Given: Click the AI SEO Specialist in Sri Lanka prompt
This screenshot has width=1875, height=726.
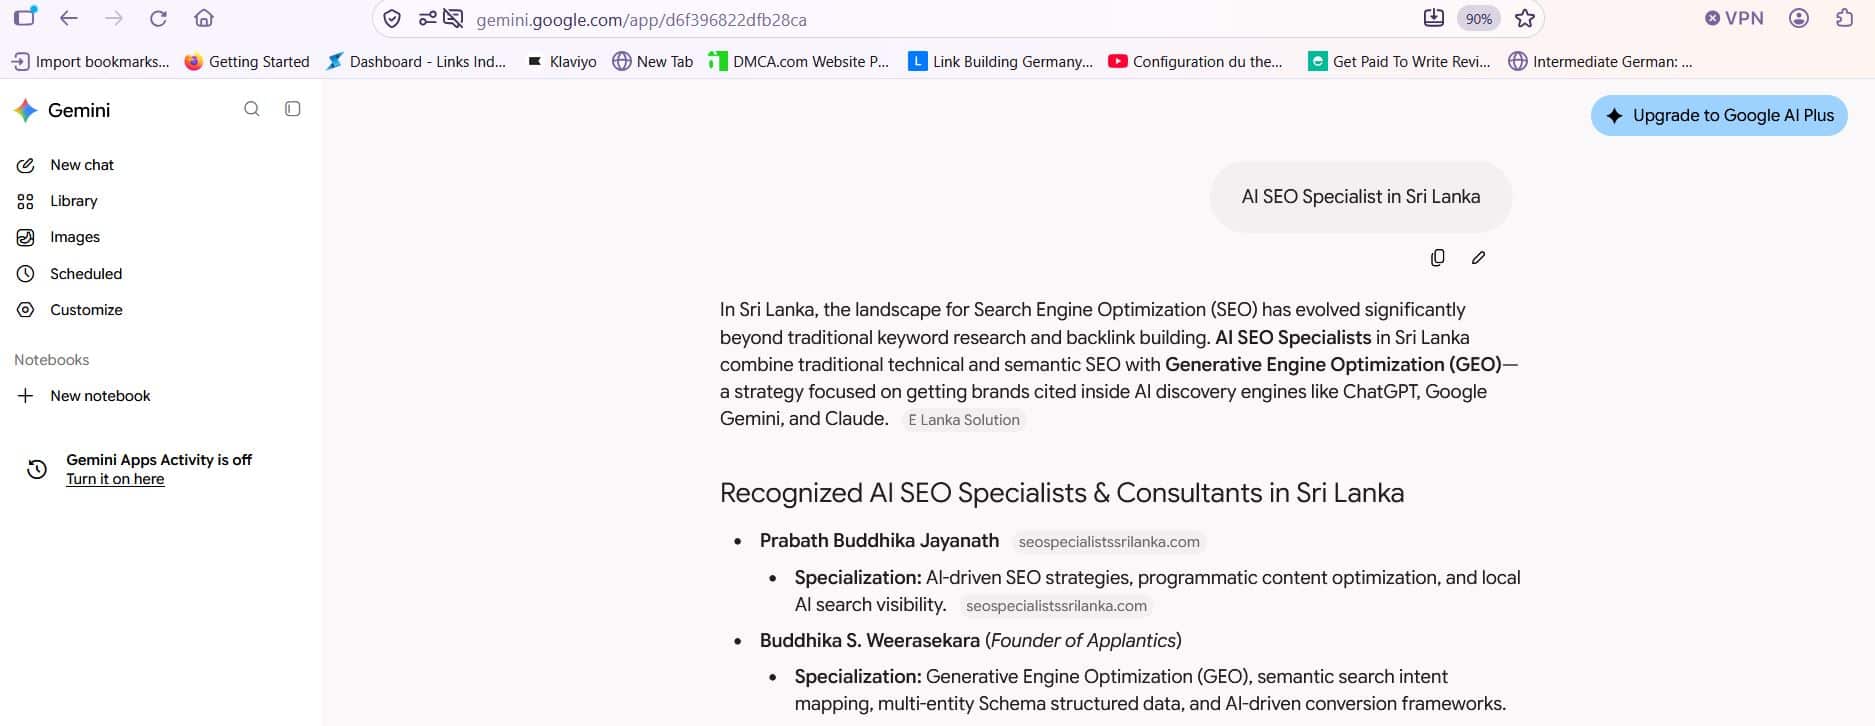Looking at the screenshot, I should [x=1361, y=197].
